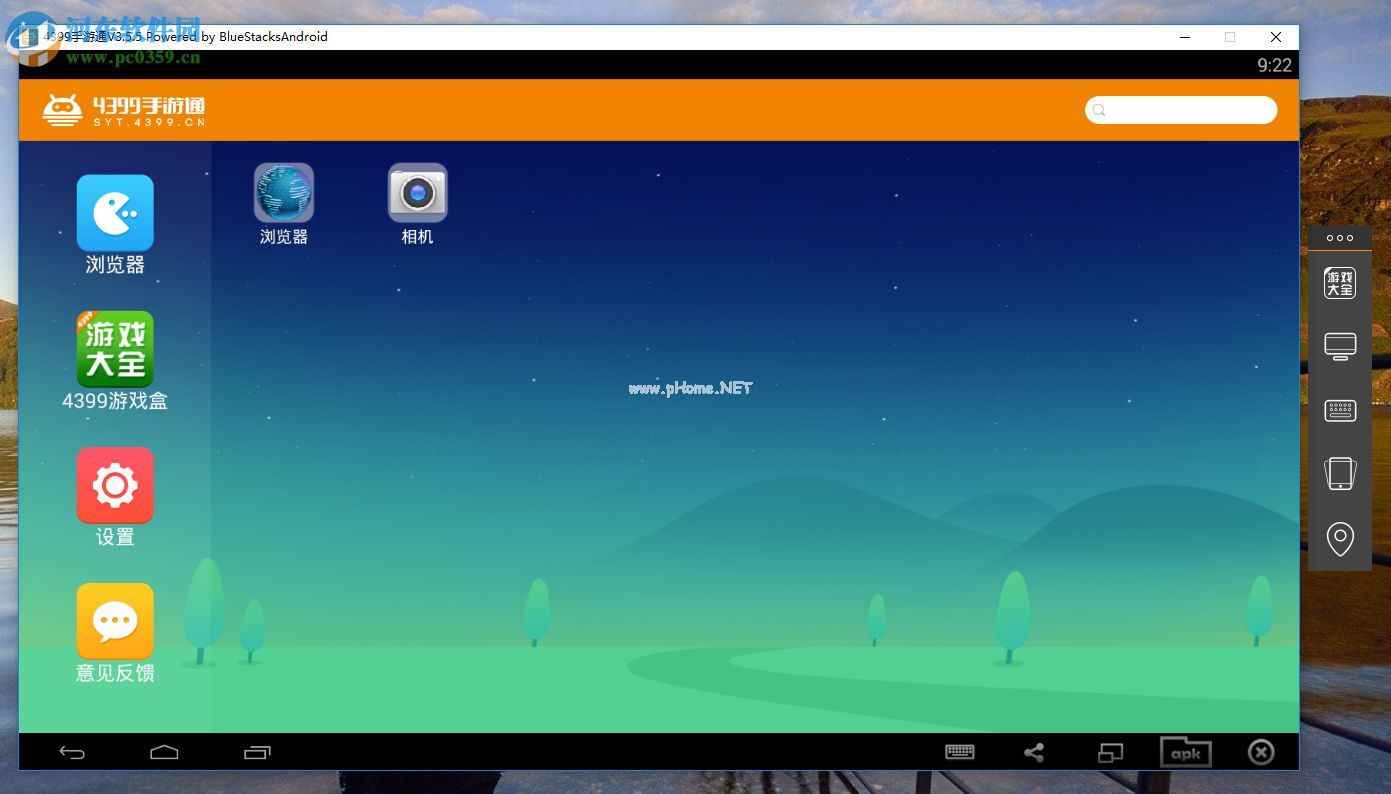Image resolution: width=1391 pixels, height=794 pixels.
Task: Expand the three-dots side panel handle
Action: (1340, 238)
